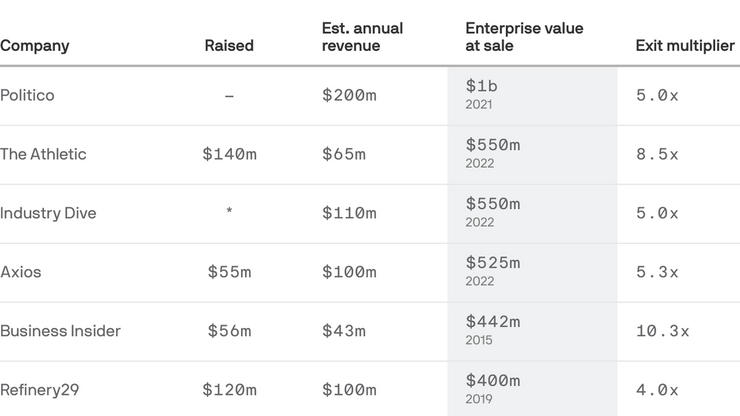Select The Athletic row label

tap(43, 154)
